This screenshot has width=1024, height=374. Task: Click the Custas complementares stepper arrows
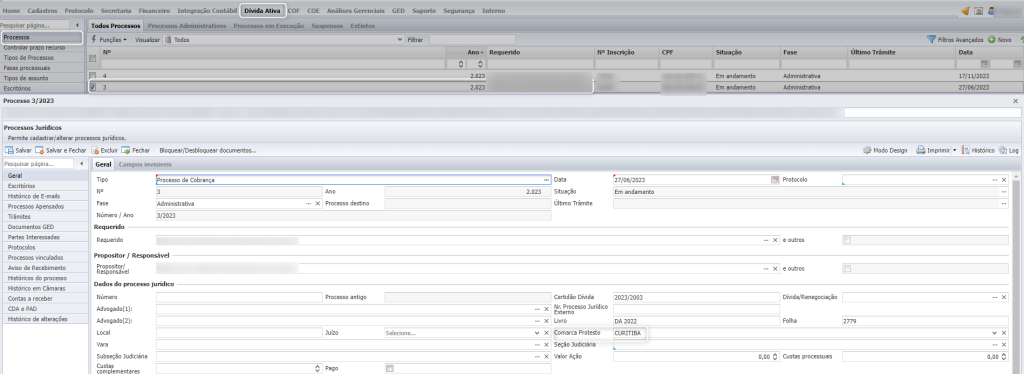pos(317,369)
